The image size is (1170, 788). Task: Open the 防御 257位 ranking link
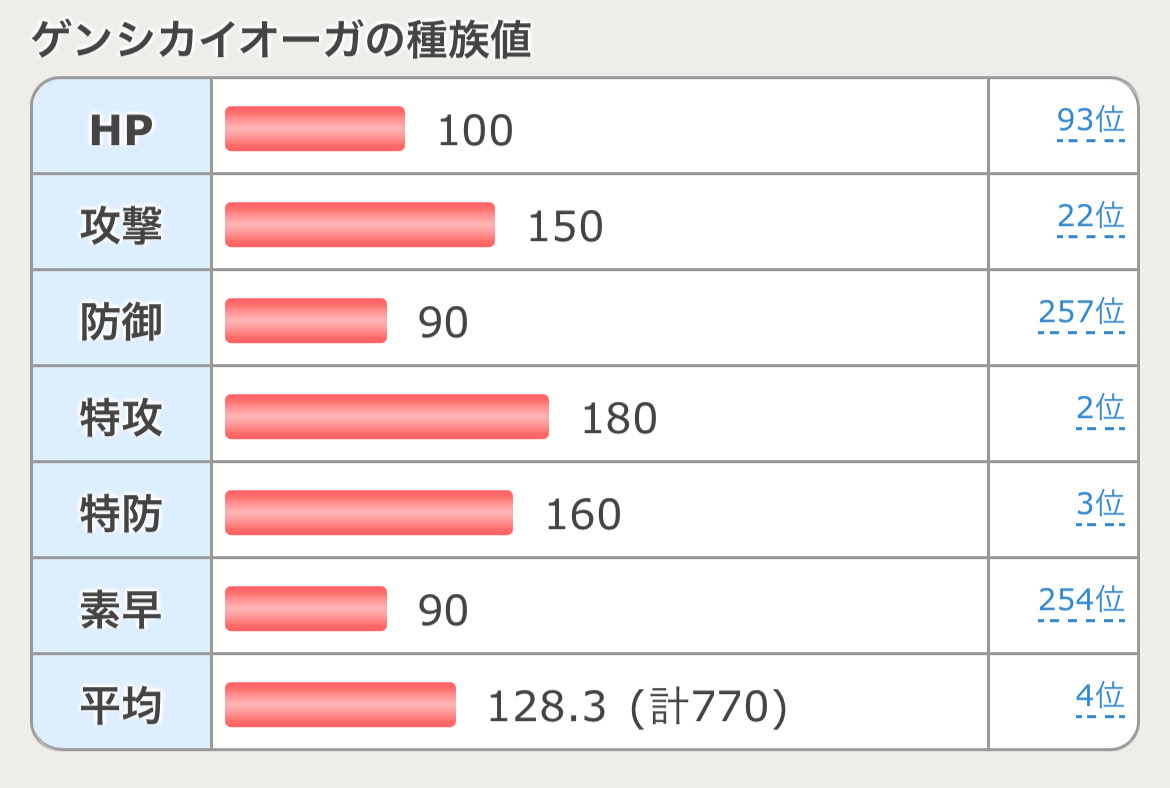coord(1081,313)
